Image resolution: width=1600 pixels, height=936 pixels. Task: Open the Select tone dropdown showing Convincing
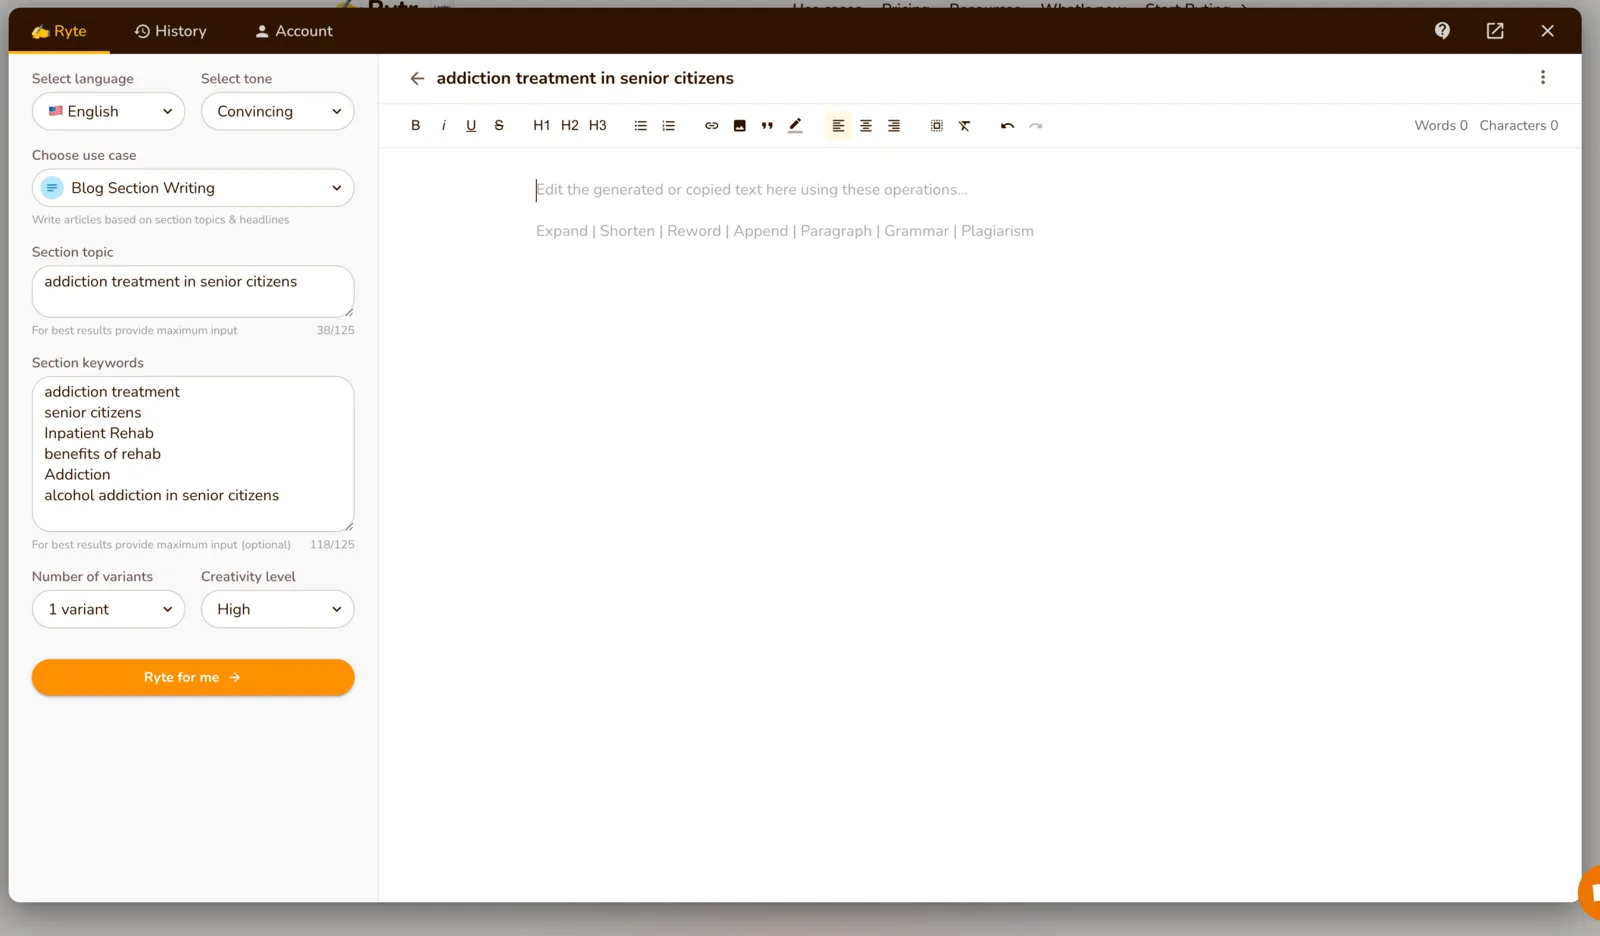tap(278, 111)
